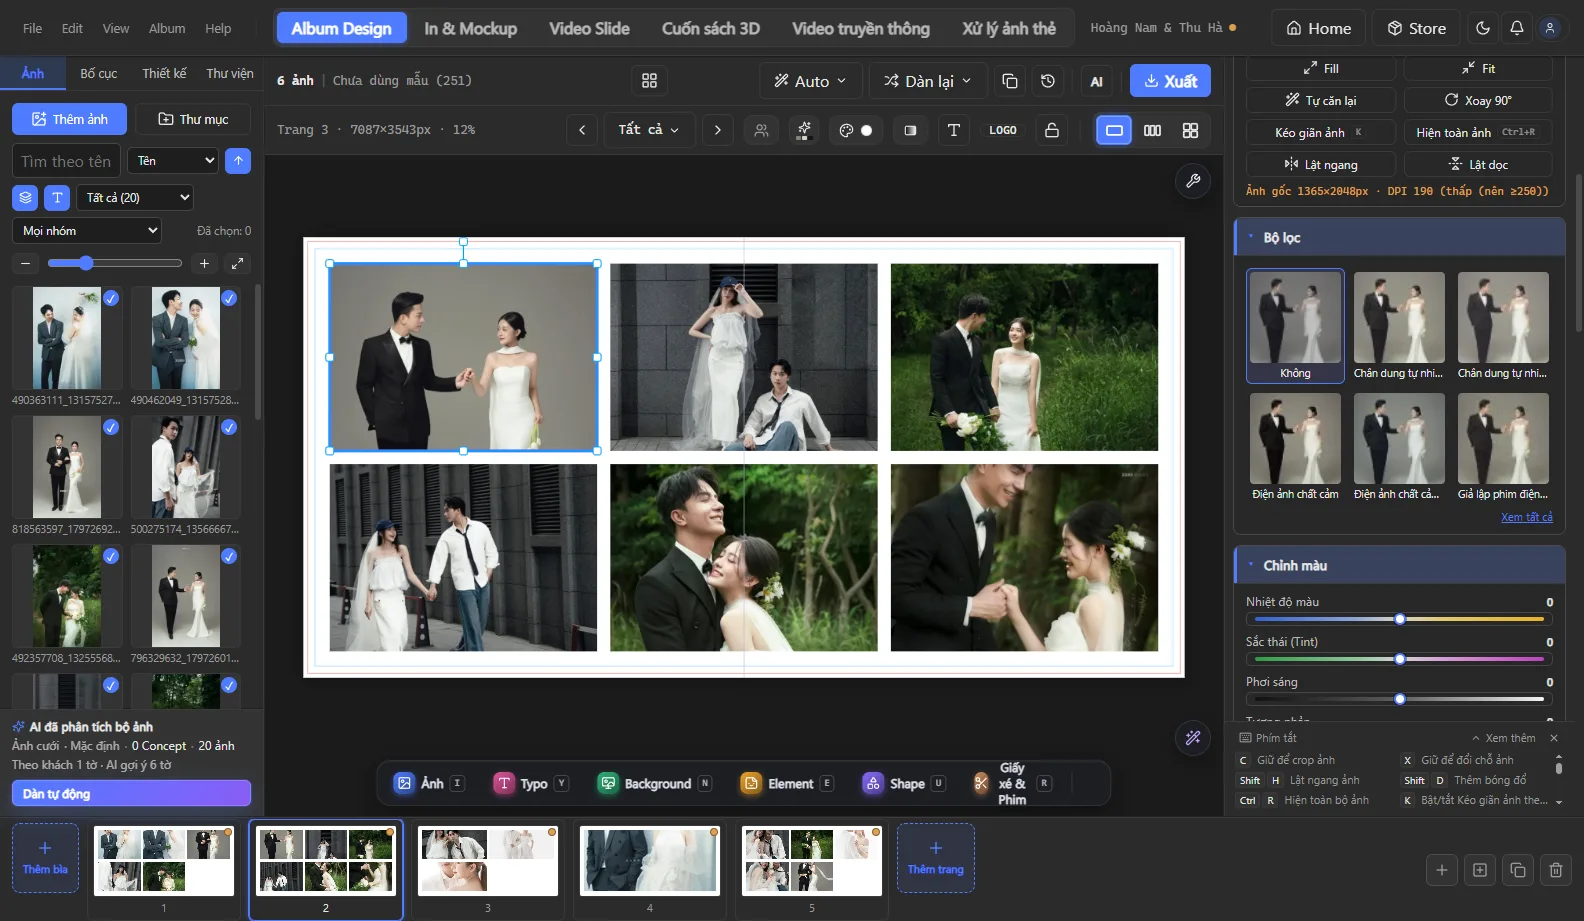Click the copy pages icon near Xuất
The width and height of the screenshot is (1584, 921).
click(x=1010, y=81)
